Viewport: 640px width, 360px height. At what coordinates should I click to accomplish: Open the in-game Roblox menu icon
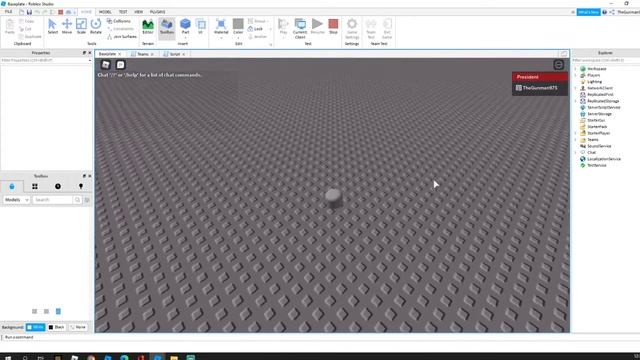tap(106, 64)
